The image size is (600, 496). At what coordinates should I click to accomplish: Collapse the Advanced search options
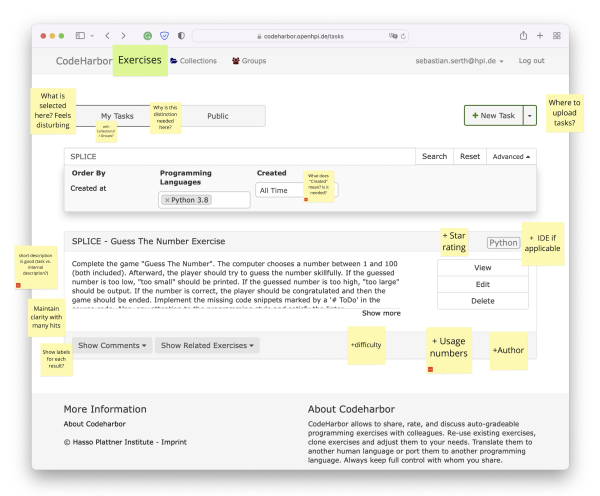[511, 157]
